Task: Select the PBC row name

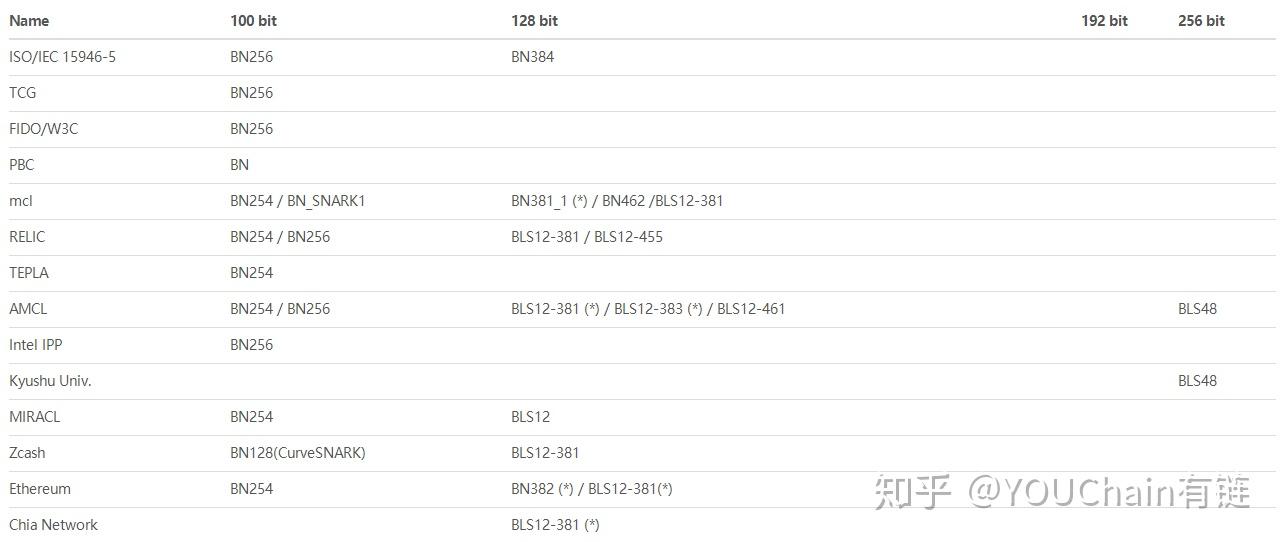Action: 21,165
